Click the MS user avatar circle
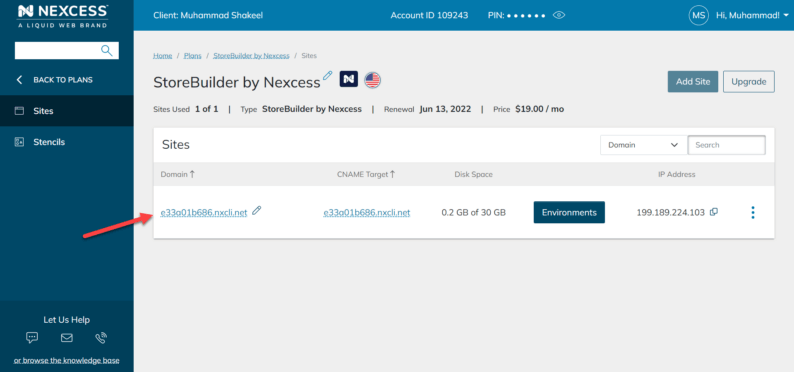This screenshot has height=372, width=794. [699, 15]
